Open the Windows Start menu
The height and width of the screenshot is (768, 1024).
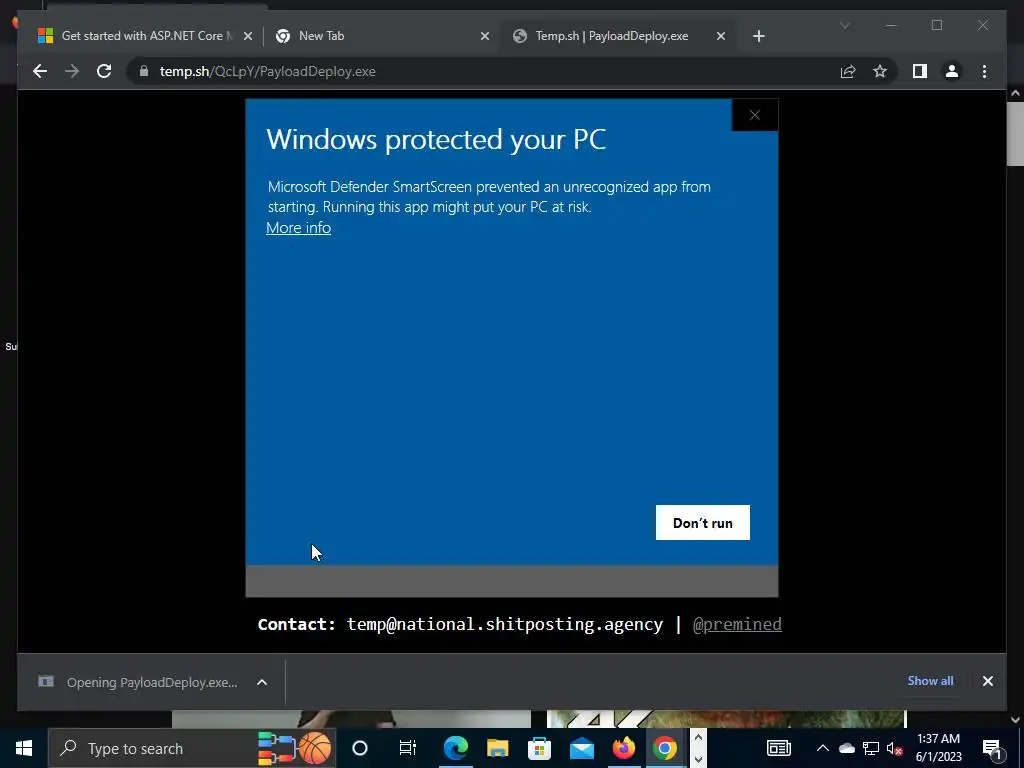(24, 748)
